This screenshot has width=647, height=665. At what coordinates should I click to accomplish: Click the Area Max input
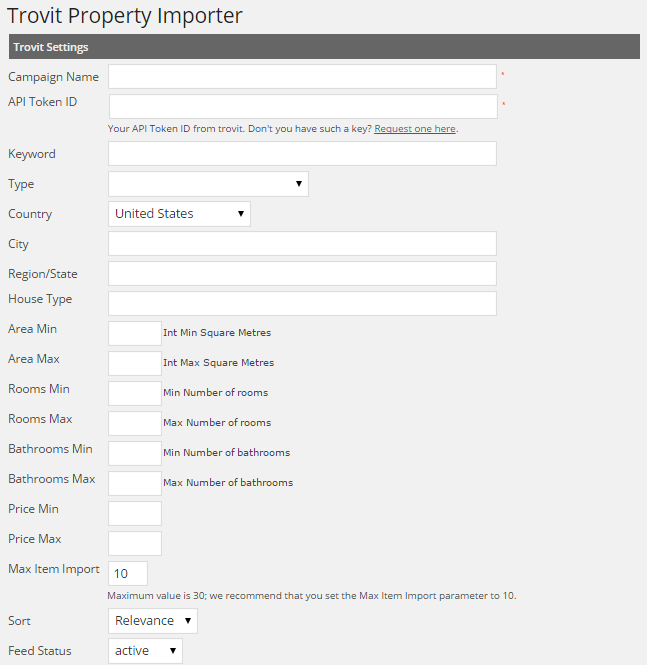click(135, 364)
